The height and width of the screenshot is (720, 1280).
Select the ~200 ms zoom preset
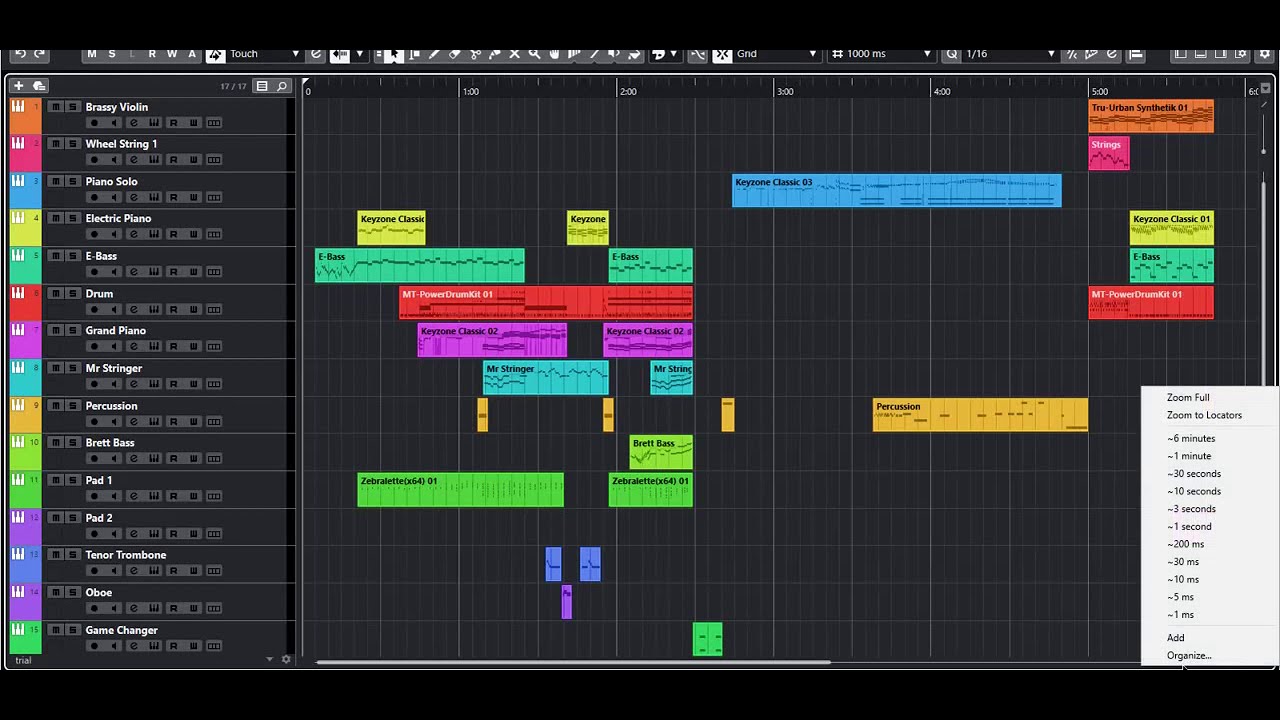[1185, 544]
